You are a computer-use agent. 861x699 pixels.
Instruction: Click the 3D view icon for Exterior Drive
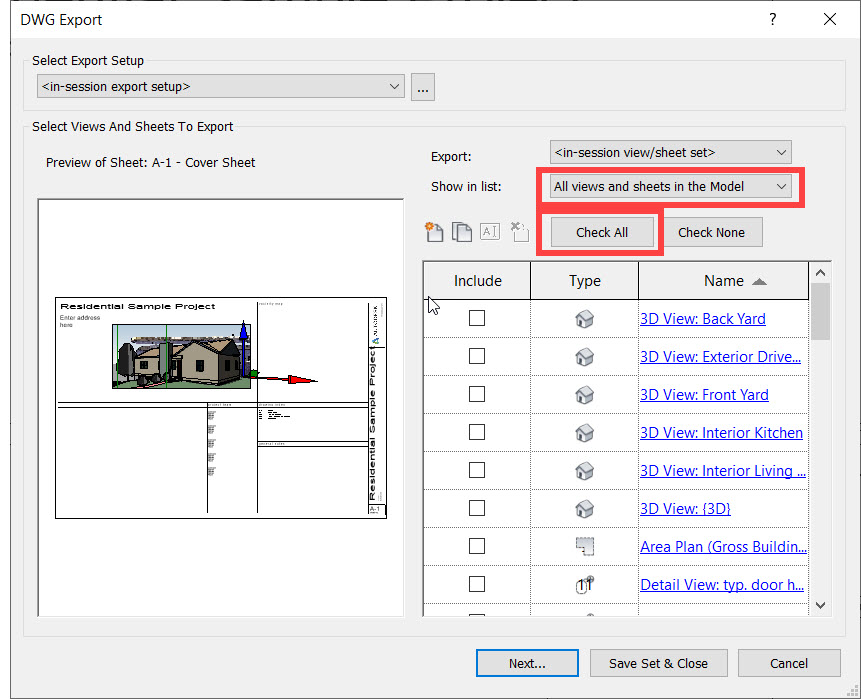click(x=584, y=356)
